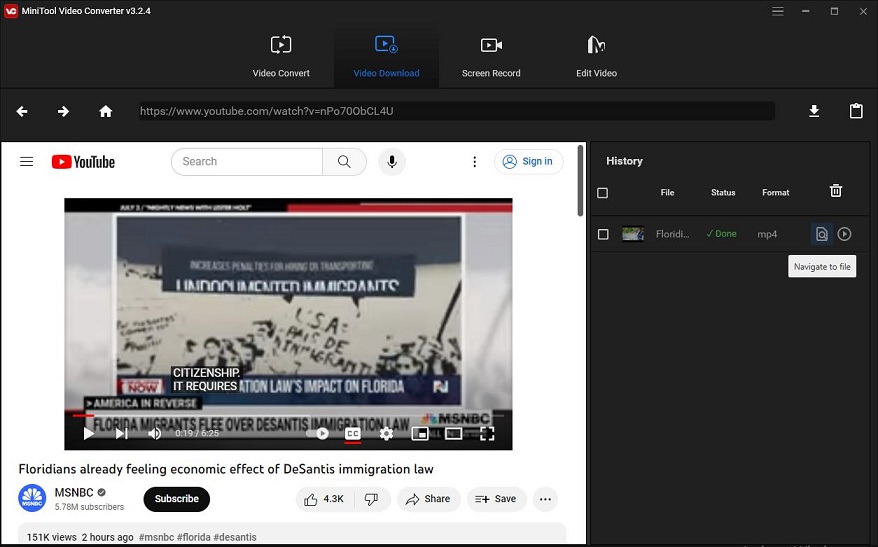
Task: Save the video to a playlist
Action: (x=496, y=499)
